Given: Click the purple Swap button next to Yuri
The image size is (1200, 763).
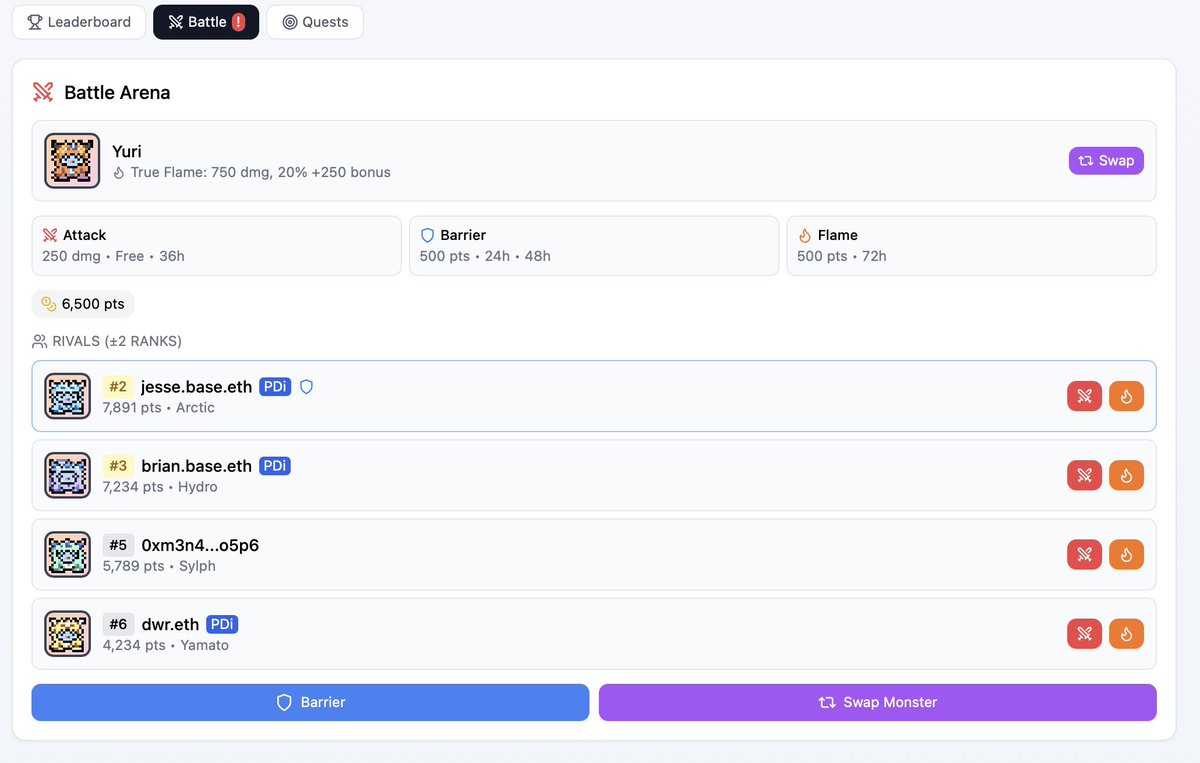Looking at the screenshot, I should [x=1106, y=160].
